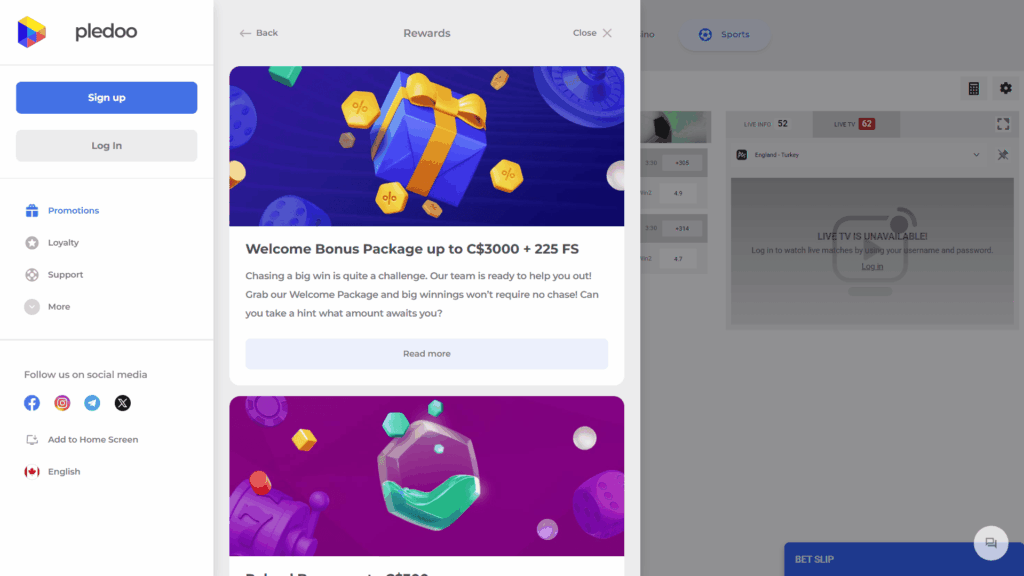The image size is (1024, 576).
Task: Open the calculator icon in the toolbar
Action: (x=973, y=89)
